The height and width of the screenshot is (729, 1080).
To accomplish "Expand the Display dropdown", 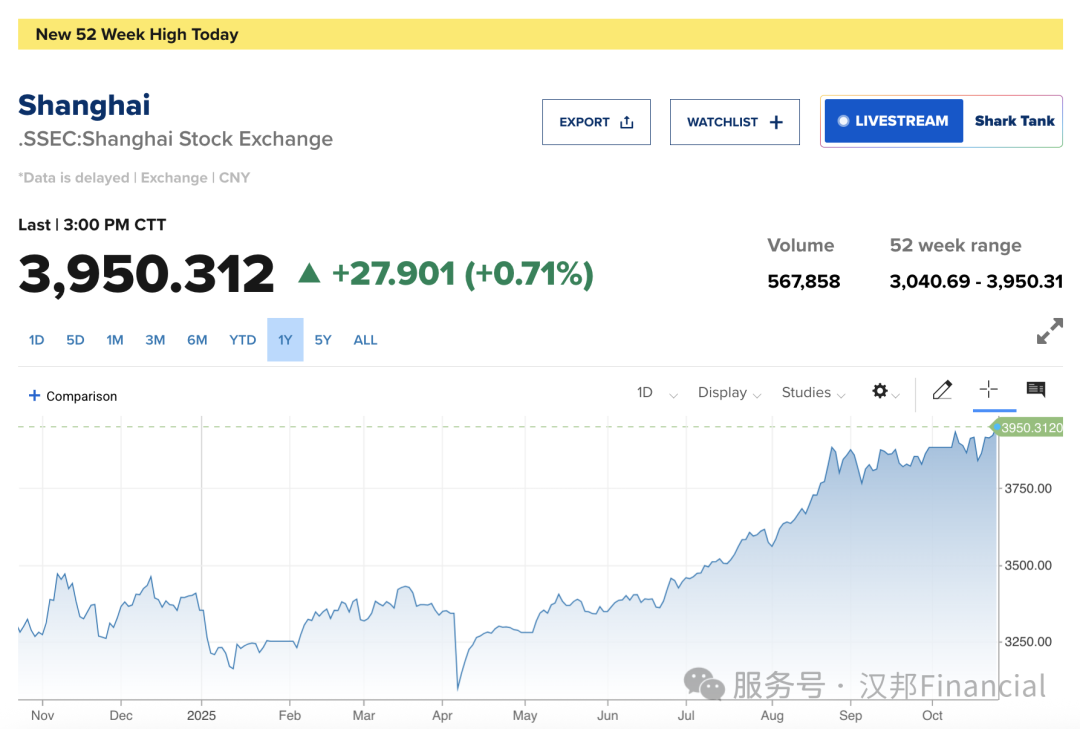I will point(730,393).
